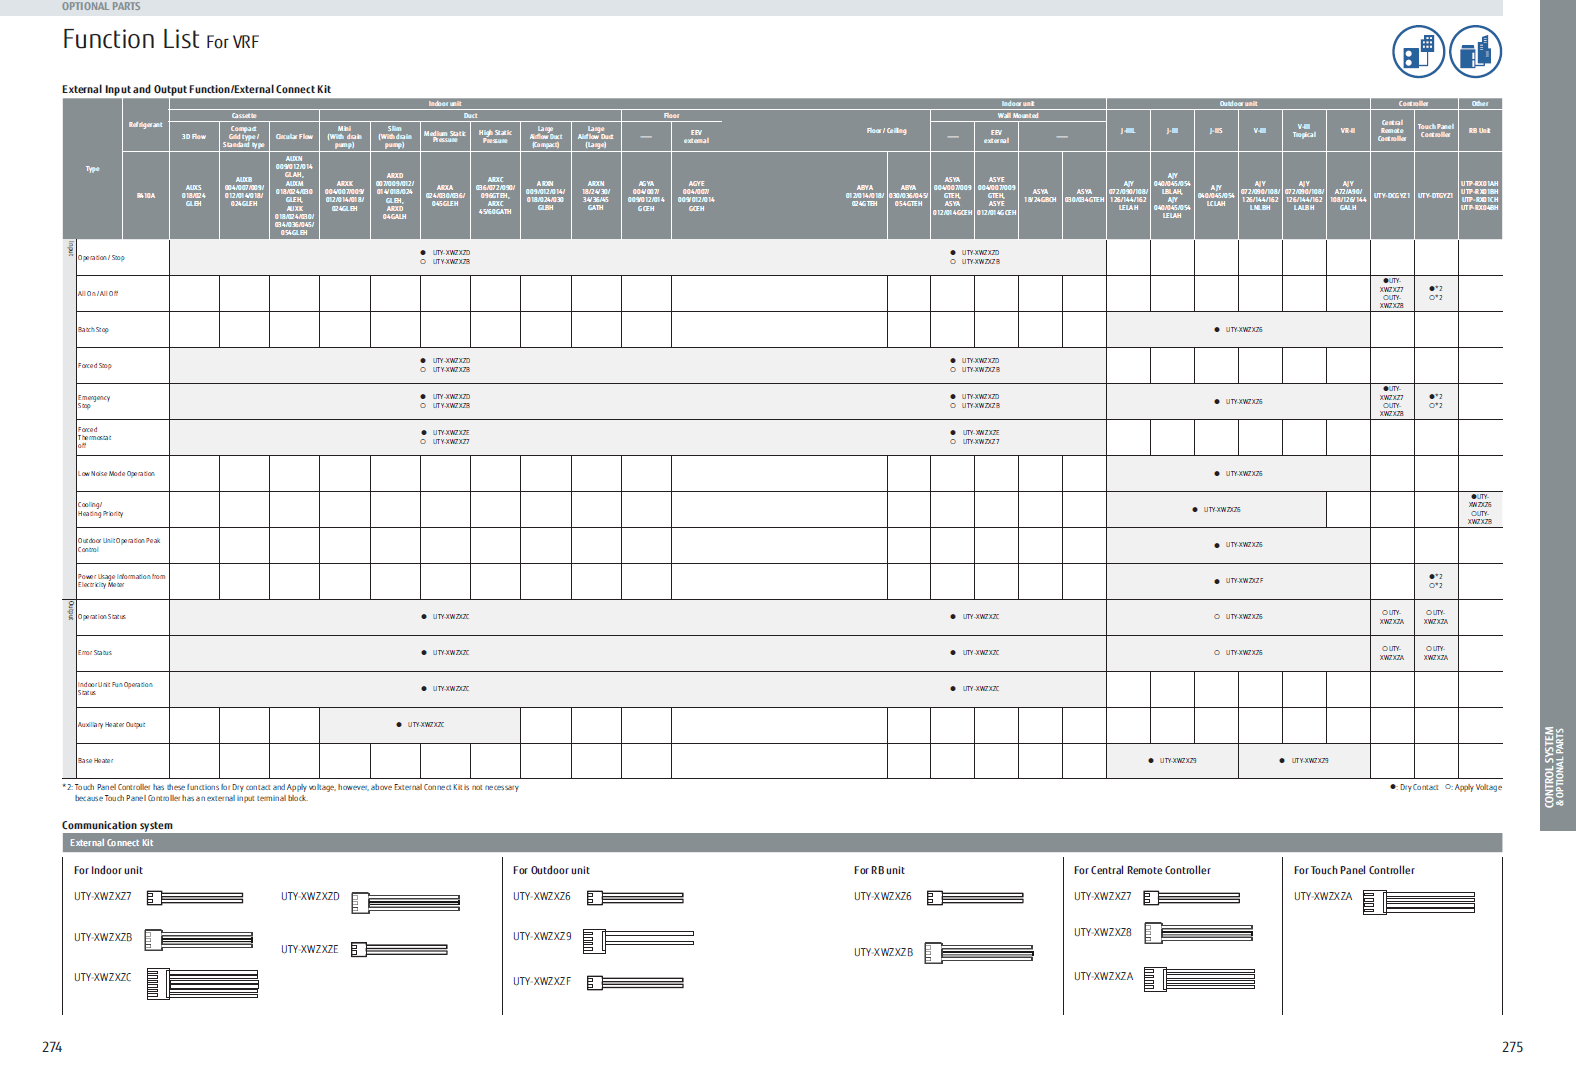Click the building-with-units round icon
Image resolution: width=1576 pixels, height=1080 pixels.
tap(1418, 52)
